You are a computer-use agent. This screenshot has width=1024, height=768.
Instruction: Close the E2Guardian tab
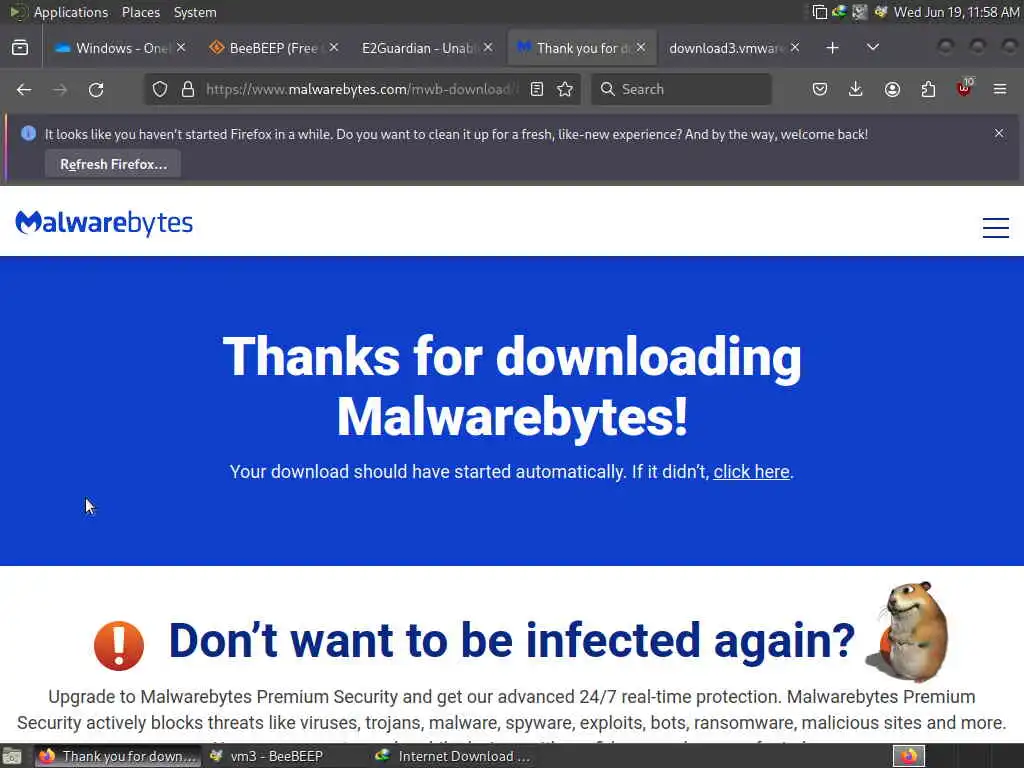[488, 47]
